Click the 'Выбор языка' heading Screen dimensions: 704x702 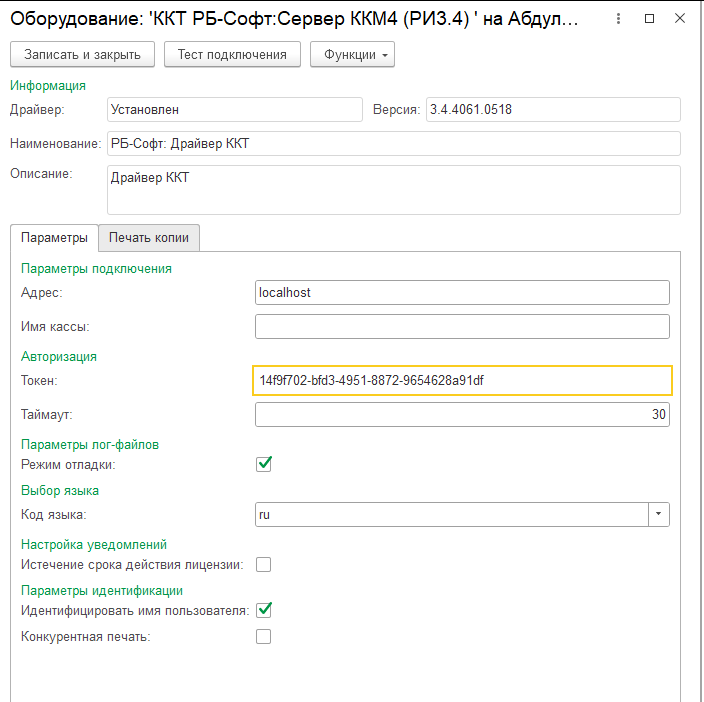(60, 491)
